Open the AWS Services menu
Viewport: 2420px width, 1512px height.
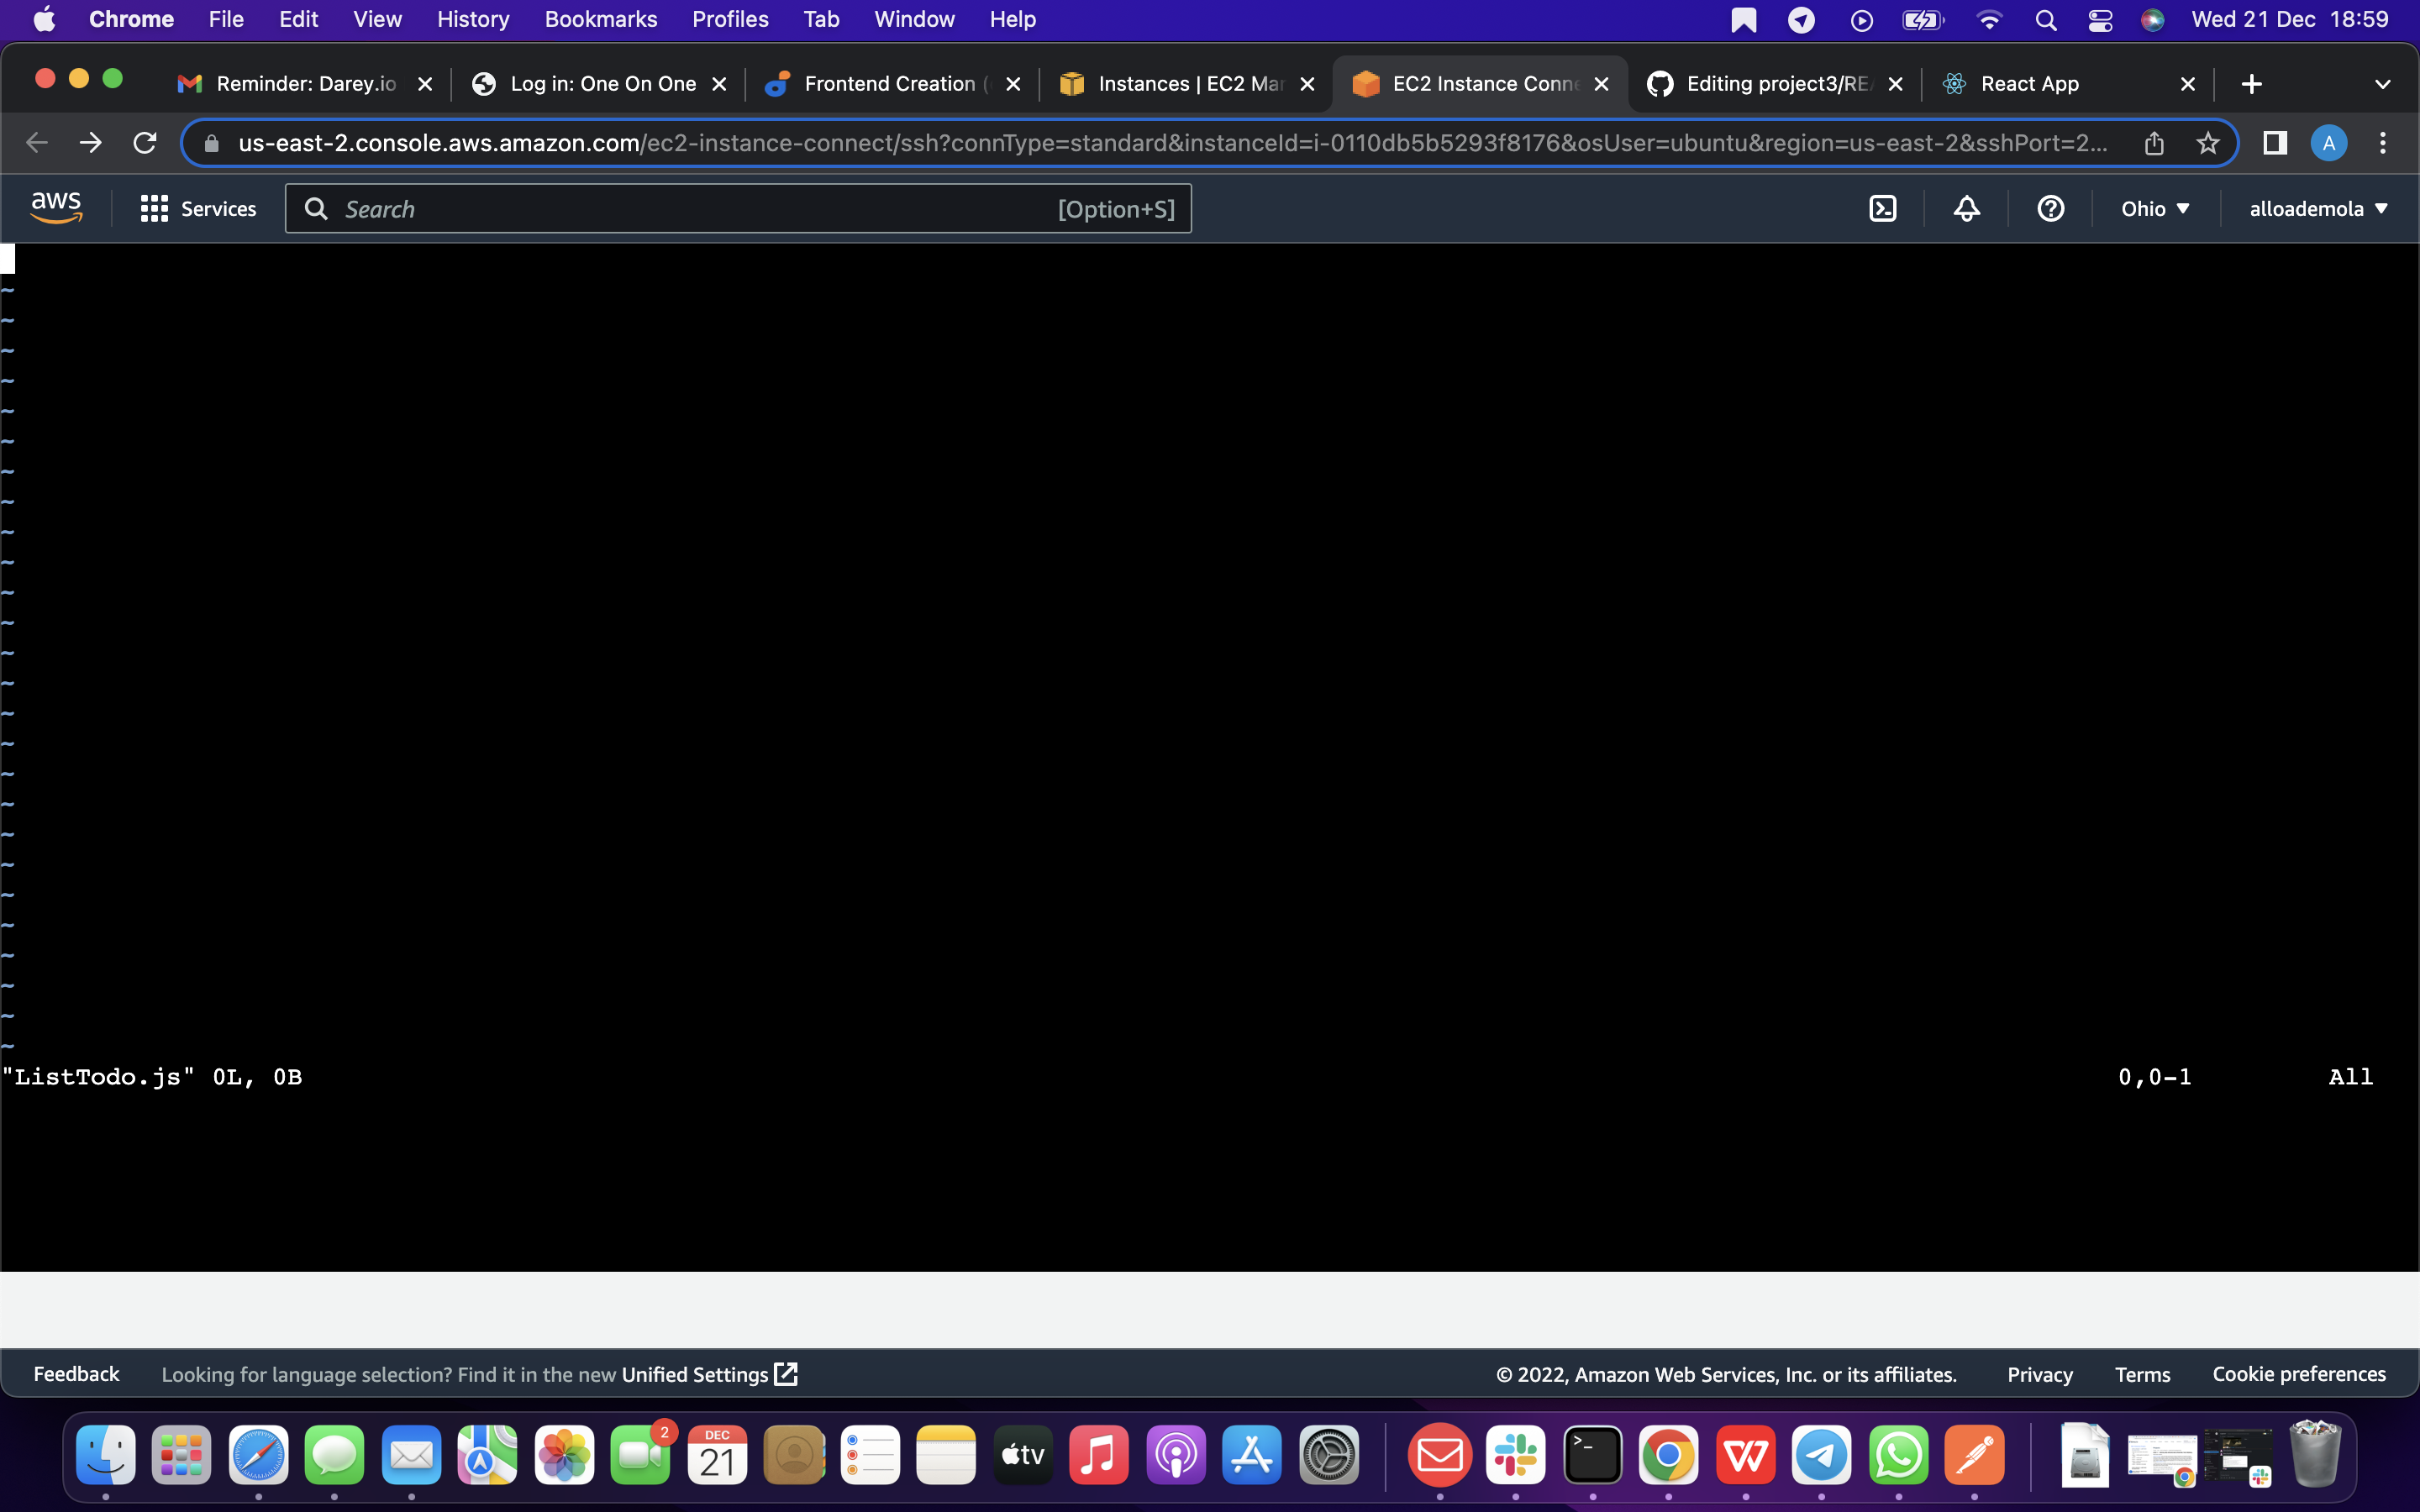click(196, 208)
